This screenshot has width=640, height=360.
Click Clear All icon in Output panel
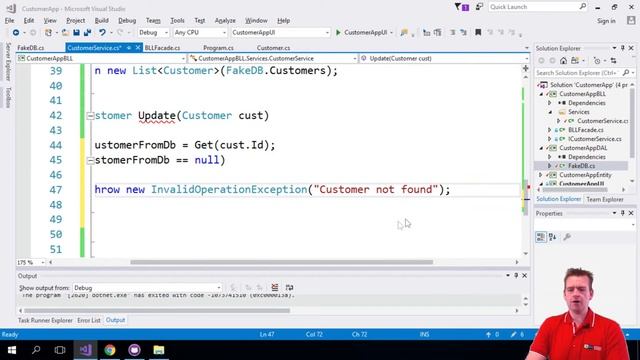click(x=275, y=287)
